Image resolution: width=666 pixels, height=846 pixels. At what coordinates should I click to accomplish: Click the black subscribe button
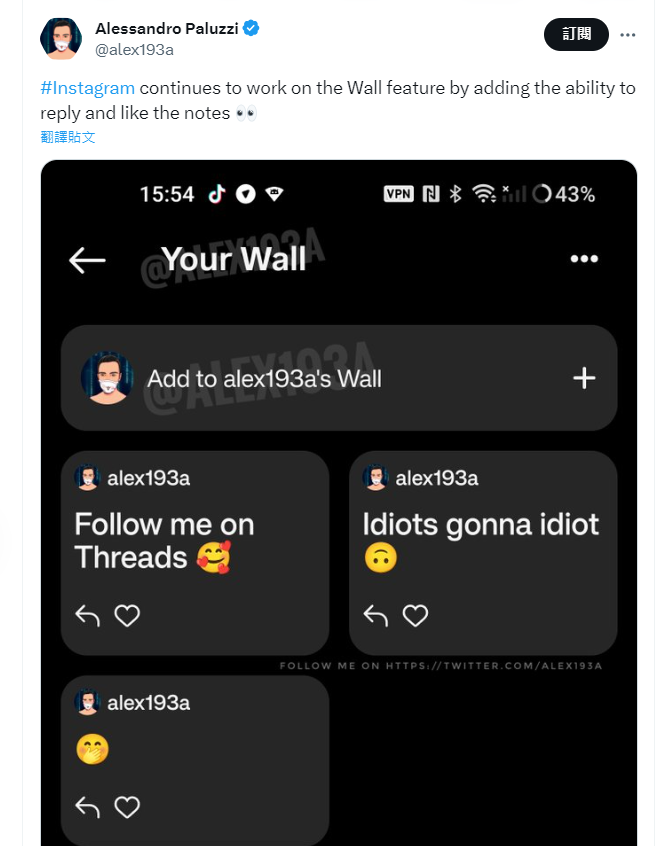point(576,34)
